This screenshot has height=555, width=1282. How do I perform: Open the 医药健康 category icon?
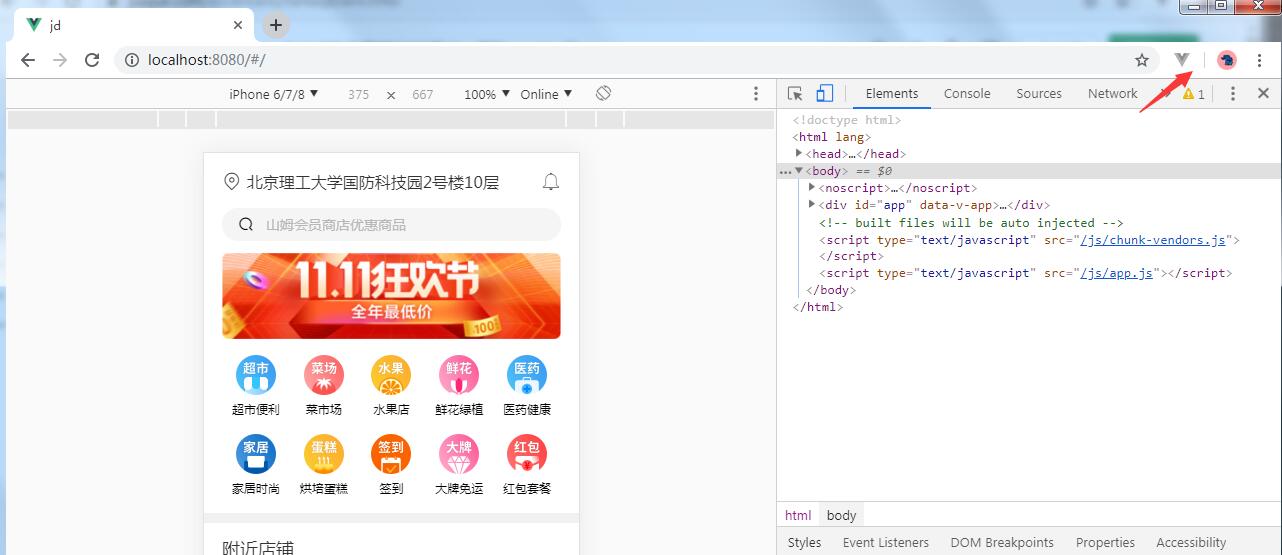tap(527, 375)
